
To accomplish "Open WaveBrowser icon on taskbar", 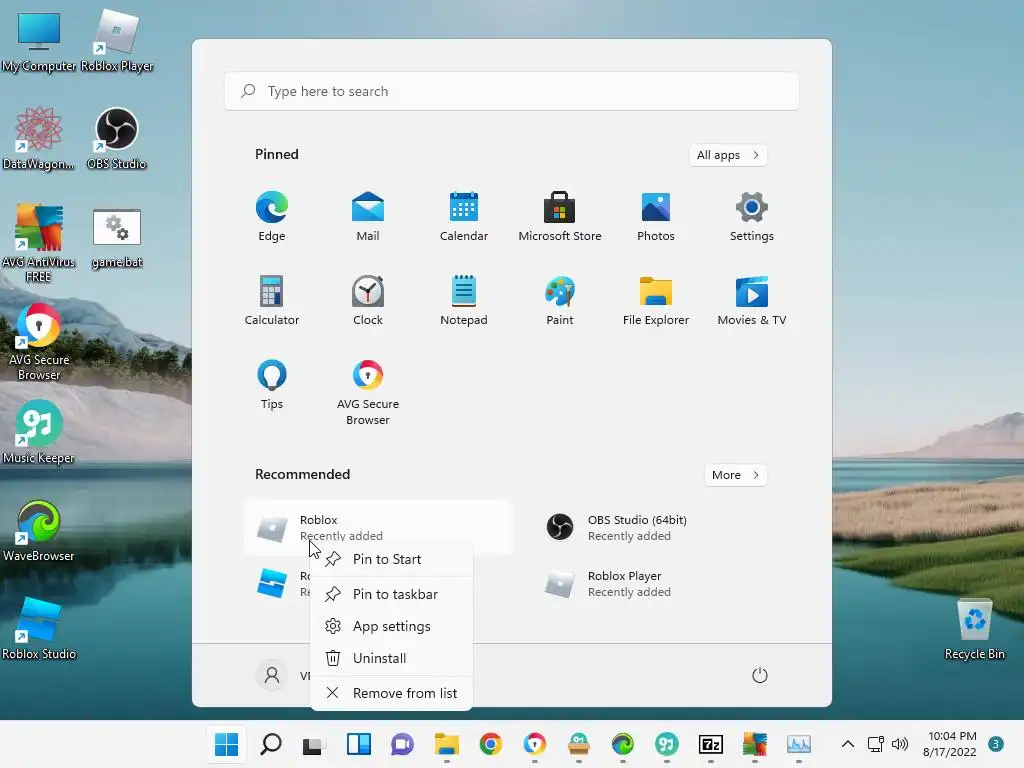I will 622,744.
